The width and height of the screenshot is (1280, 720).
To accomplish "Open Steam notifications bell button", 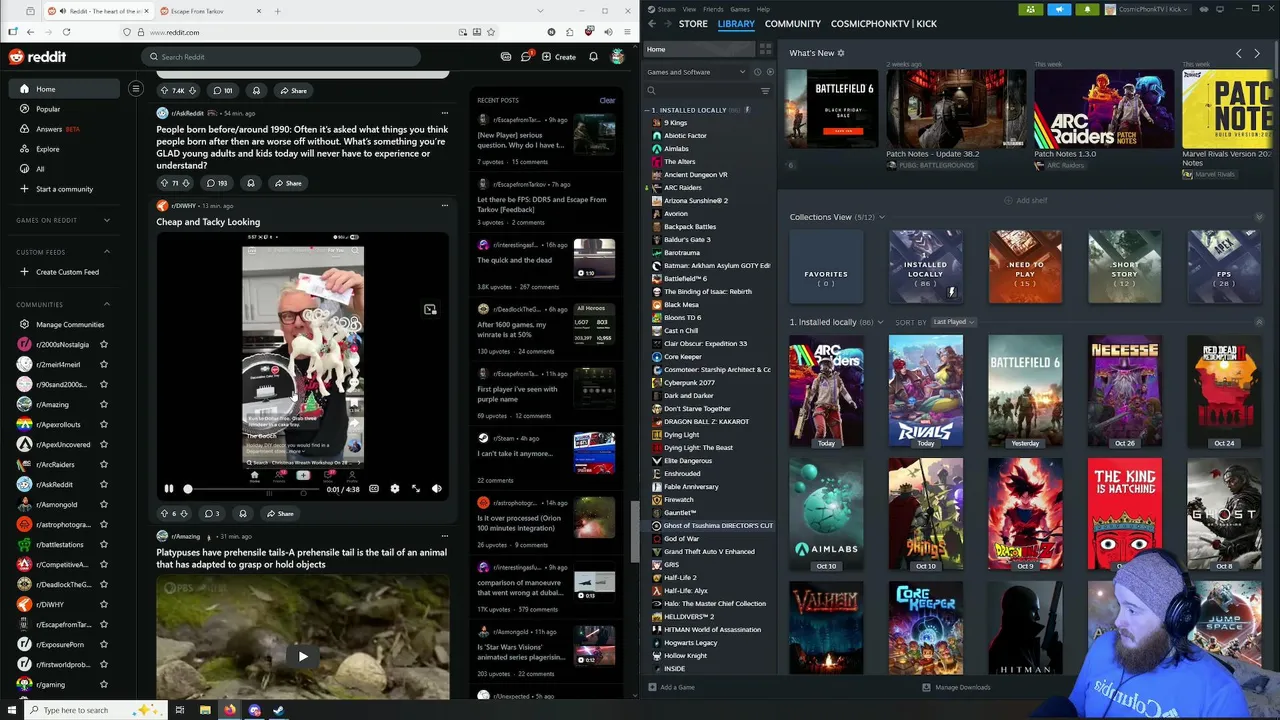I will [x=1087, y=9].
